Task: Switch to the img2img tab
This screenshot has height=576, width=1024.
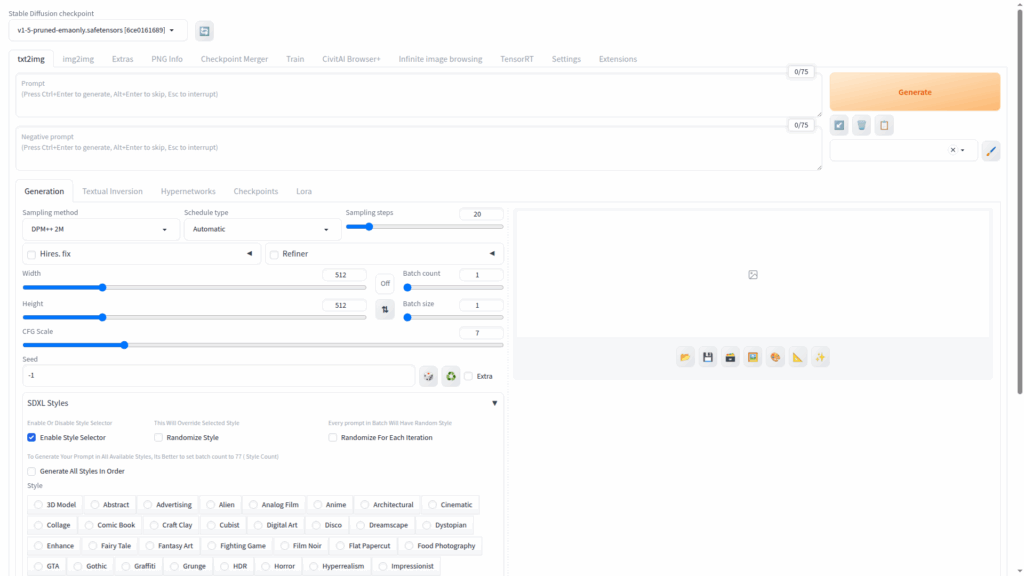Action: (x=78, y=59)
